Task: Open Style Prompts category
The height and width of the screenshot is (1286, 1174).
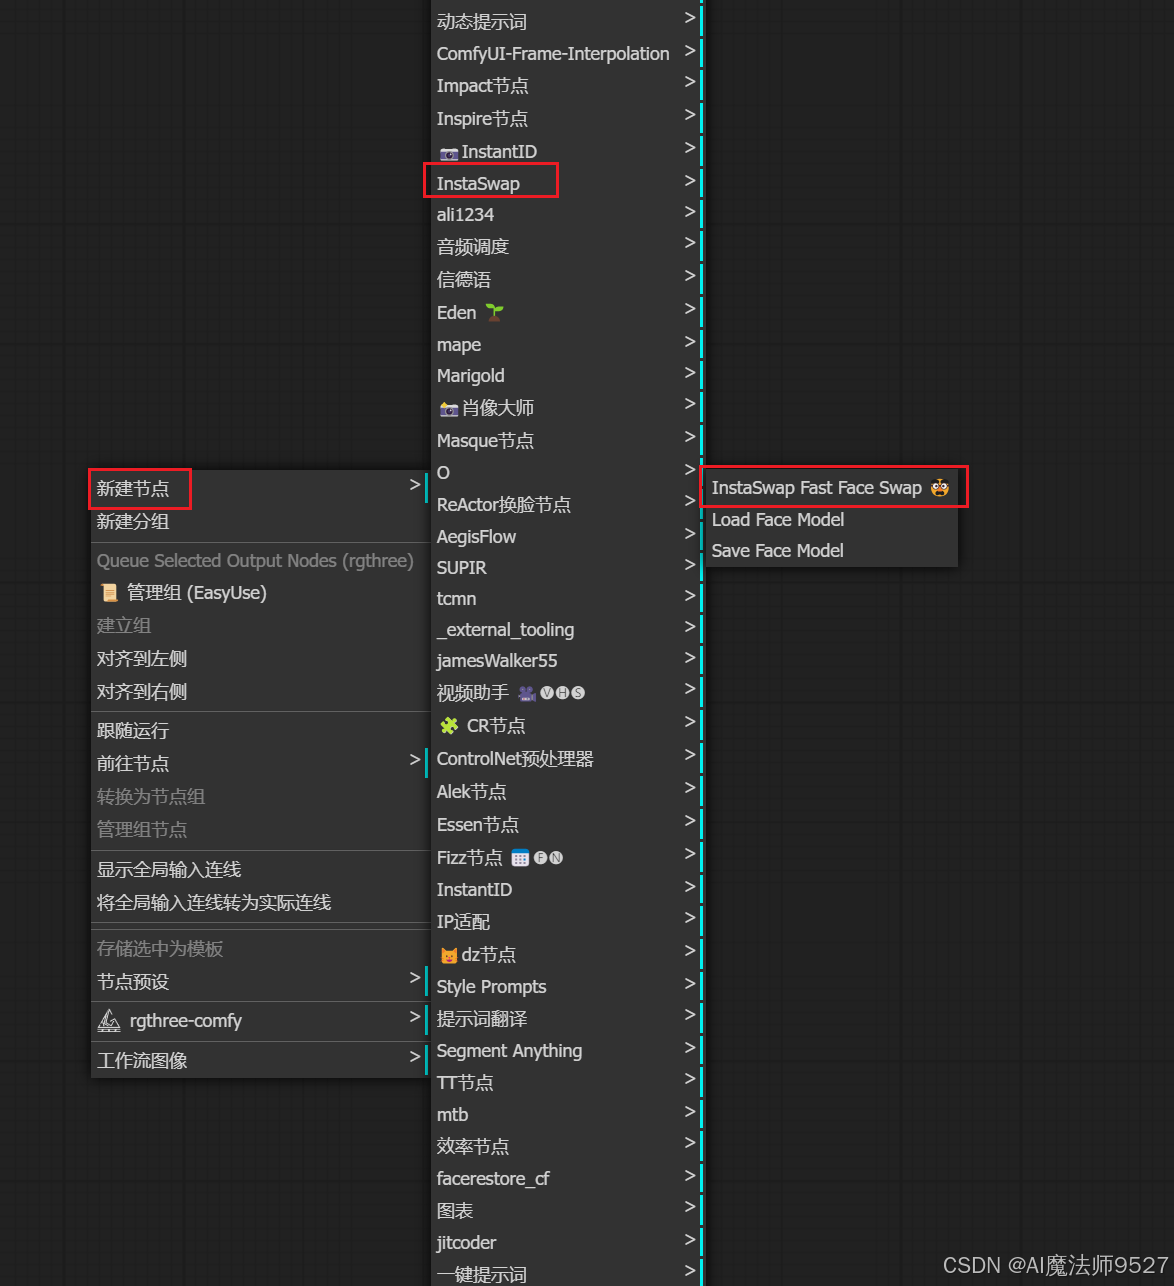Action: tap(566, 987)
